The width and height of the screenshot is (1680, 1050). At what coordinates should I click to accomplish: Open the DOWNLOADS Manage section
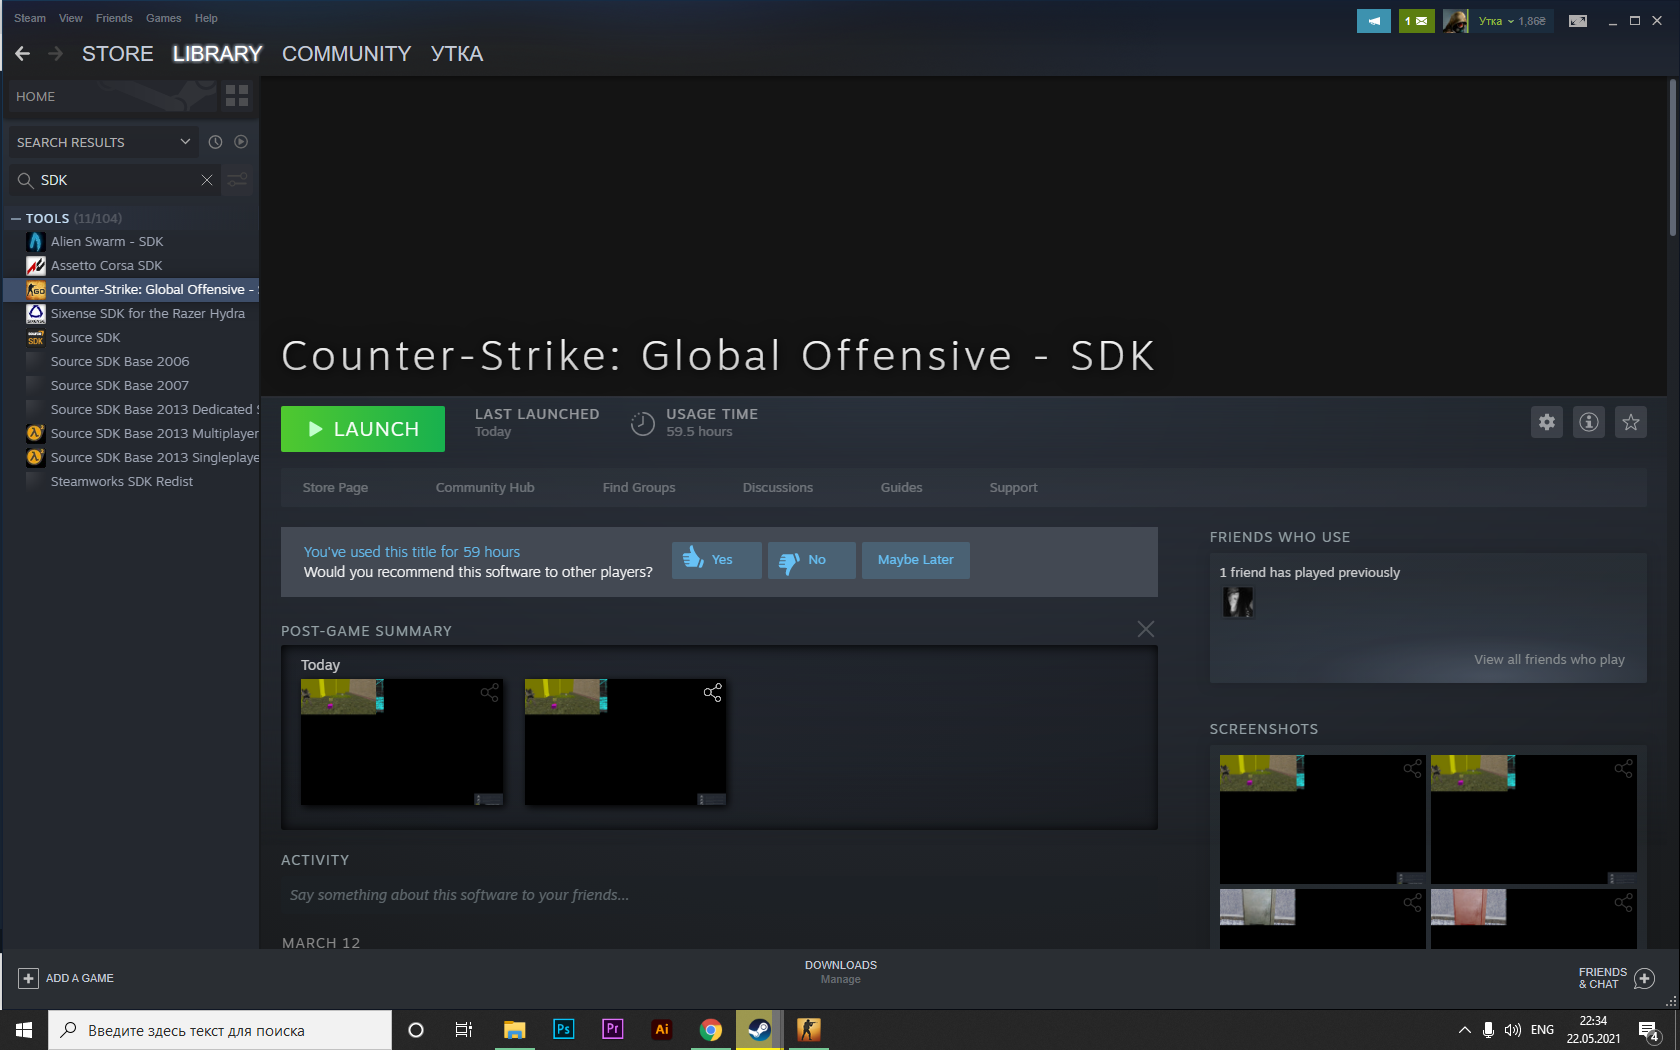click(x=841, y=972)
